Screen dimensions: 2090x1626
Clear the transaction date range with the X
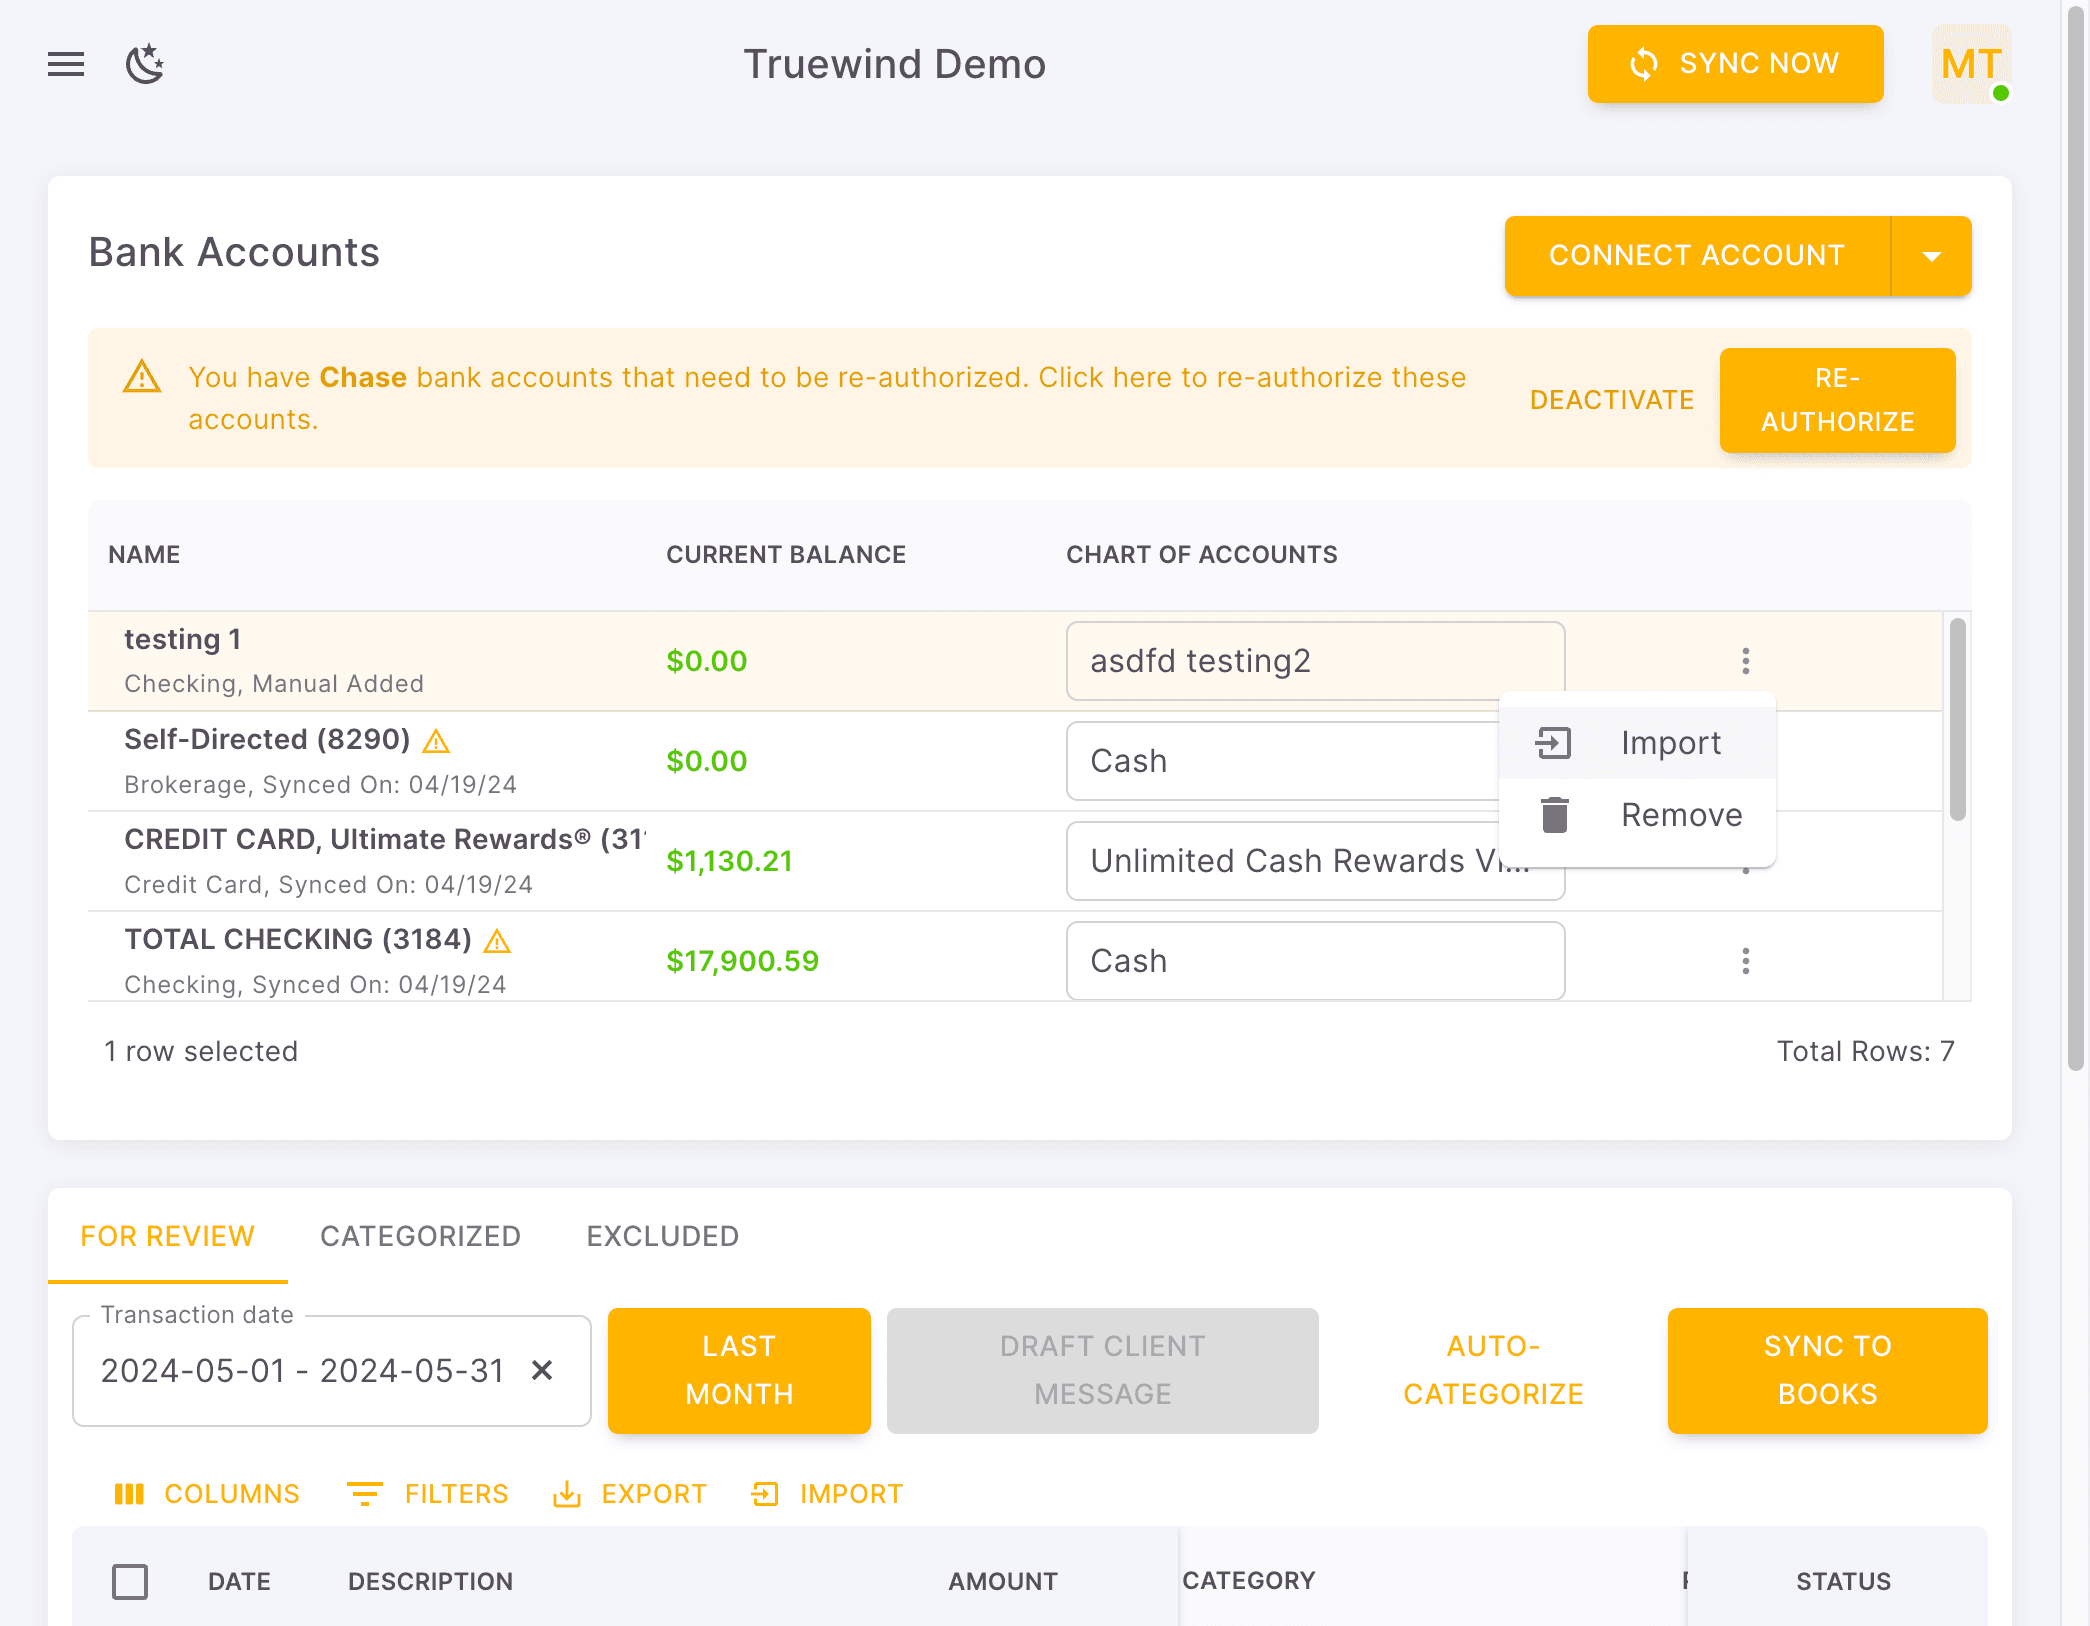(x=543, y=1370)
